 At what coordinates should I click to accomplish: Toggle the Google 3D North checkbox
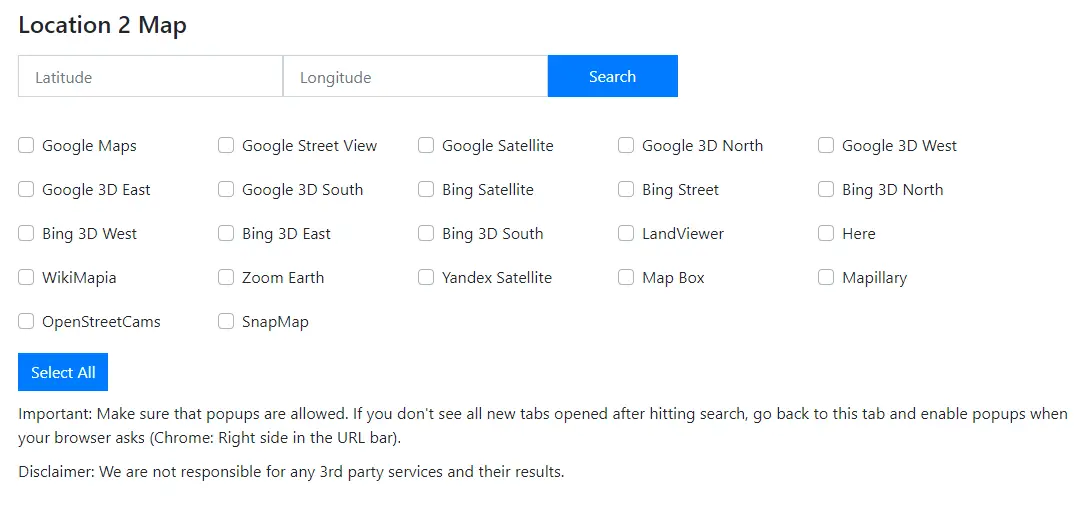pyautogui.click(x=626, y=146)
